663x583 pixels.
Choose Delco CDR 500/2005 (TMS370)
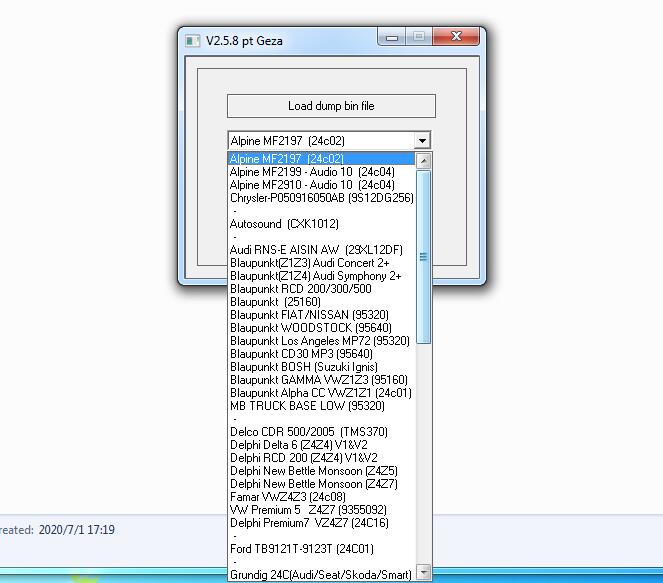(x=308, y=432)
